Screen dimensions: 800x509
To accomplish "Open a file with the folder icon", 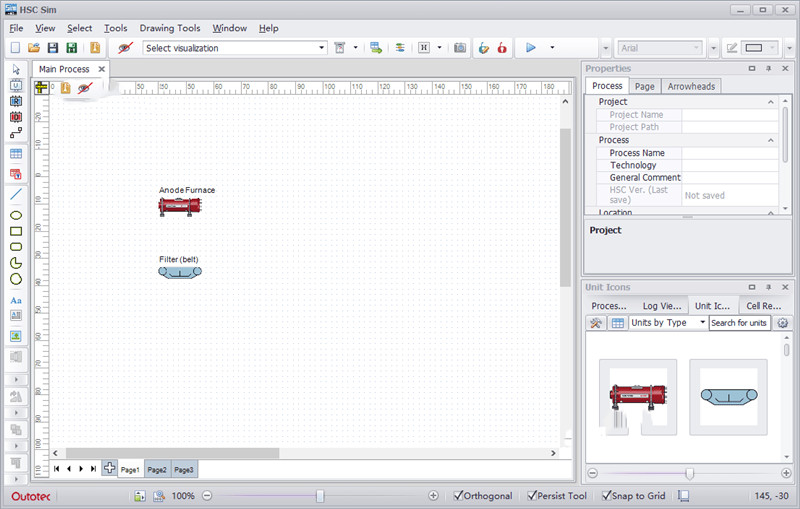I will [34, 48].
